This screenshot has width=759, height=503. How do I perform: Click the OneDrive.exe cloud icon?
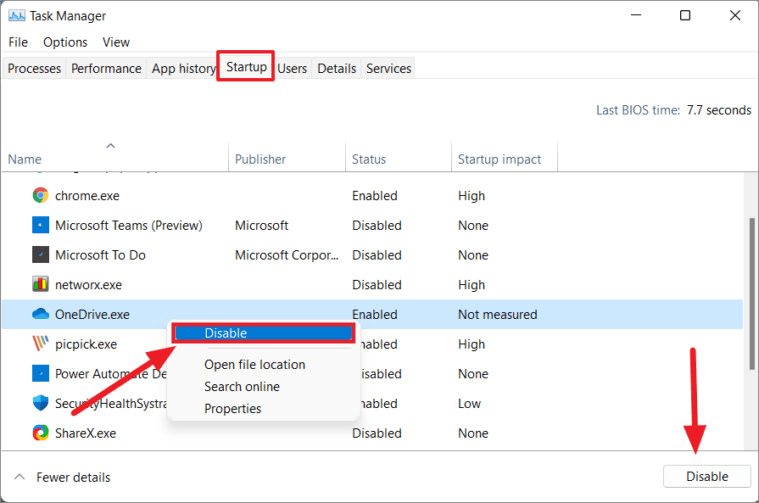click(41, 314)
